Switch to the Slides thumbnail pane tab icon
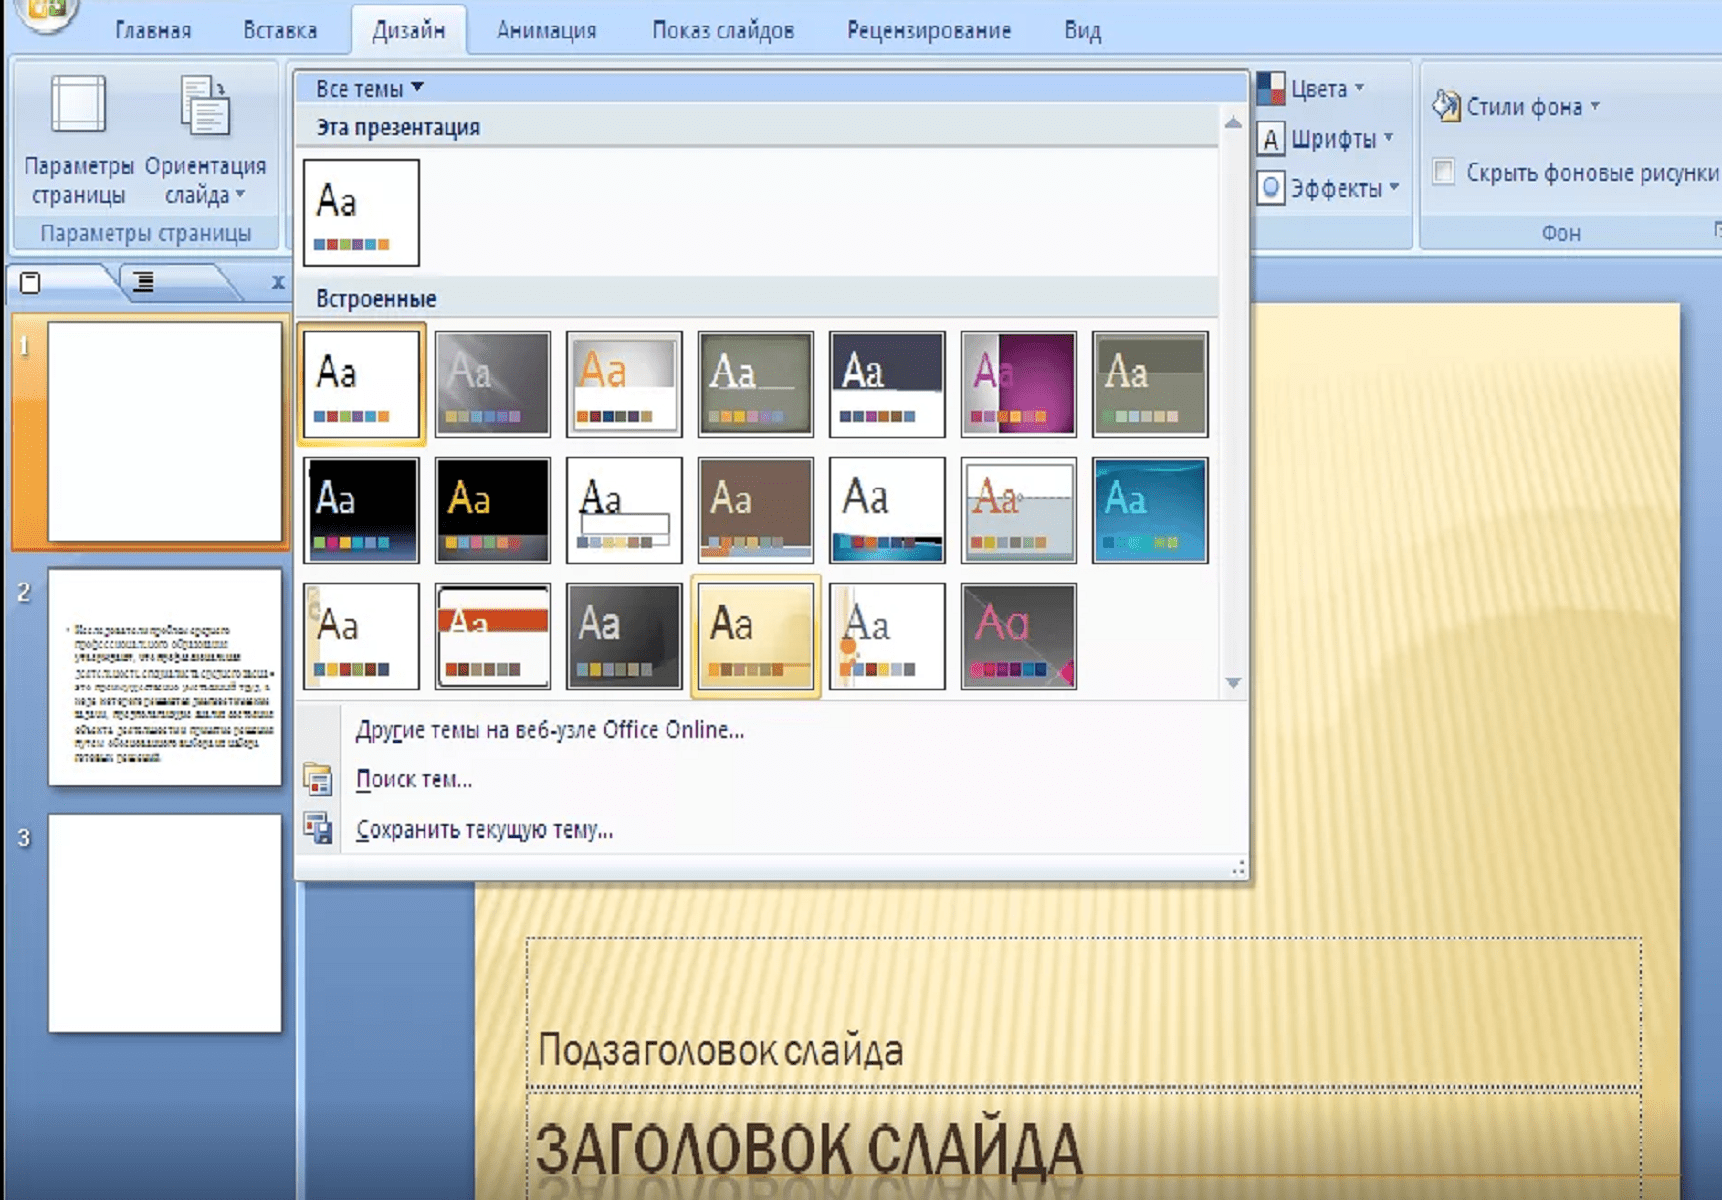The image size is (1722, 1200). [31, 283]
